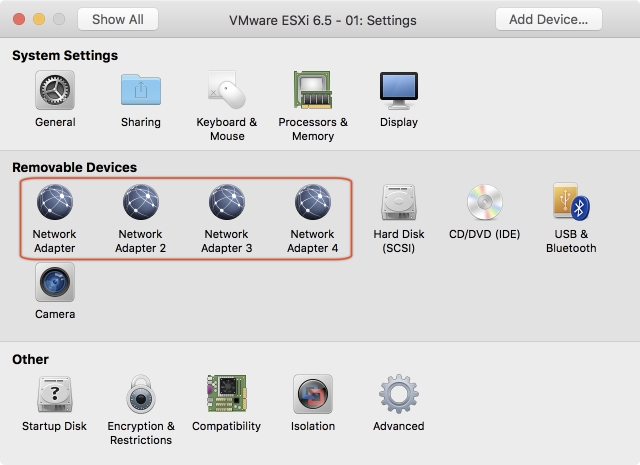Select the first Network Adapter

pyautogui.click(x=55, y=204)
